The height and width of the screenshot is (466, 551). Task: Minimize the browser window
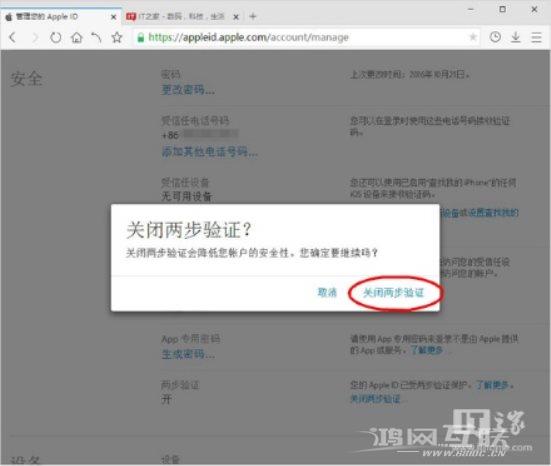tap(471, 9)
